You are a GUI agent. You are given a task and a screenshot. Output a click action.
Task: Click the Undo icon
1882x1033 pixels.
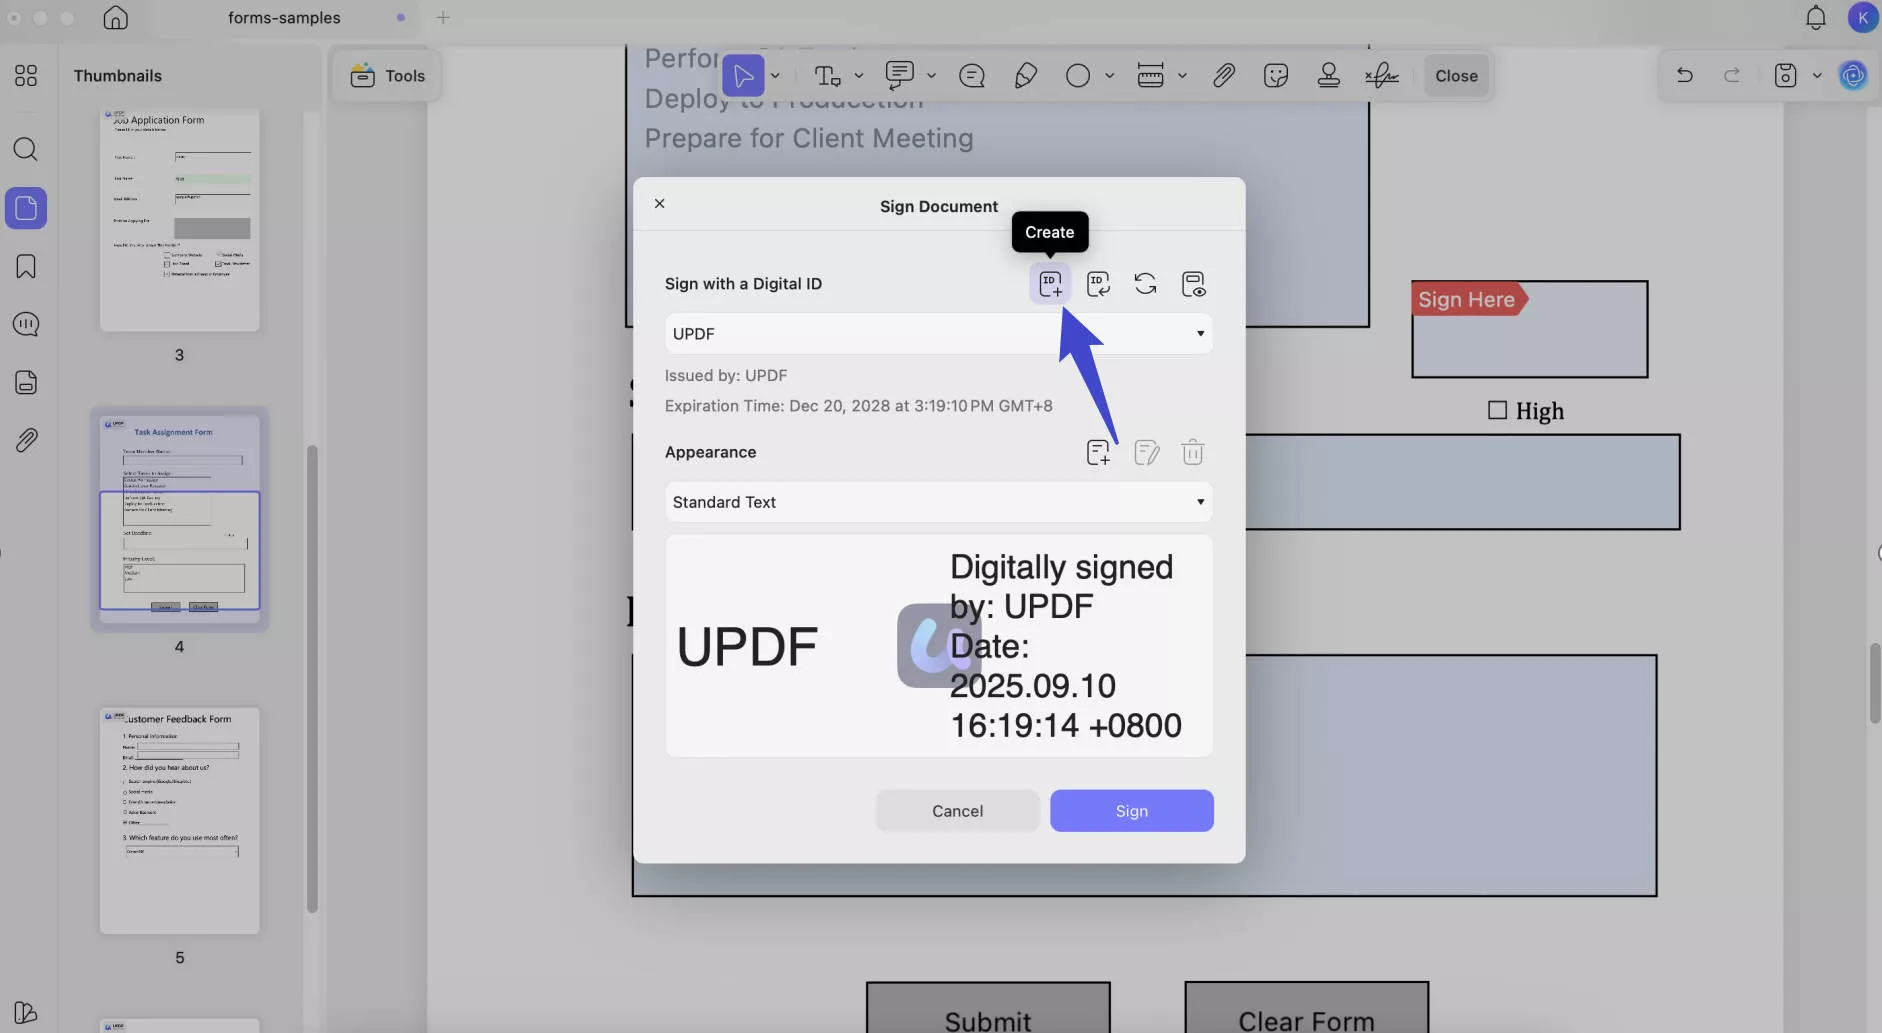pos(1684,75)
